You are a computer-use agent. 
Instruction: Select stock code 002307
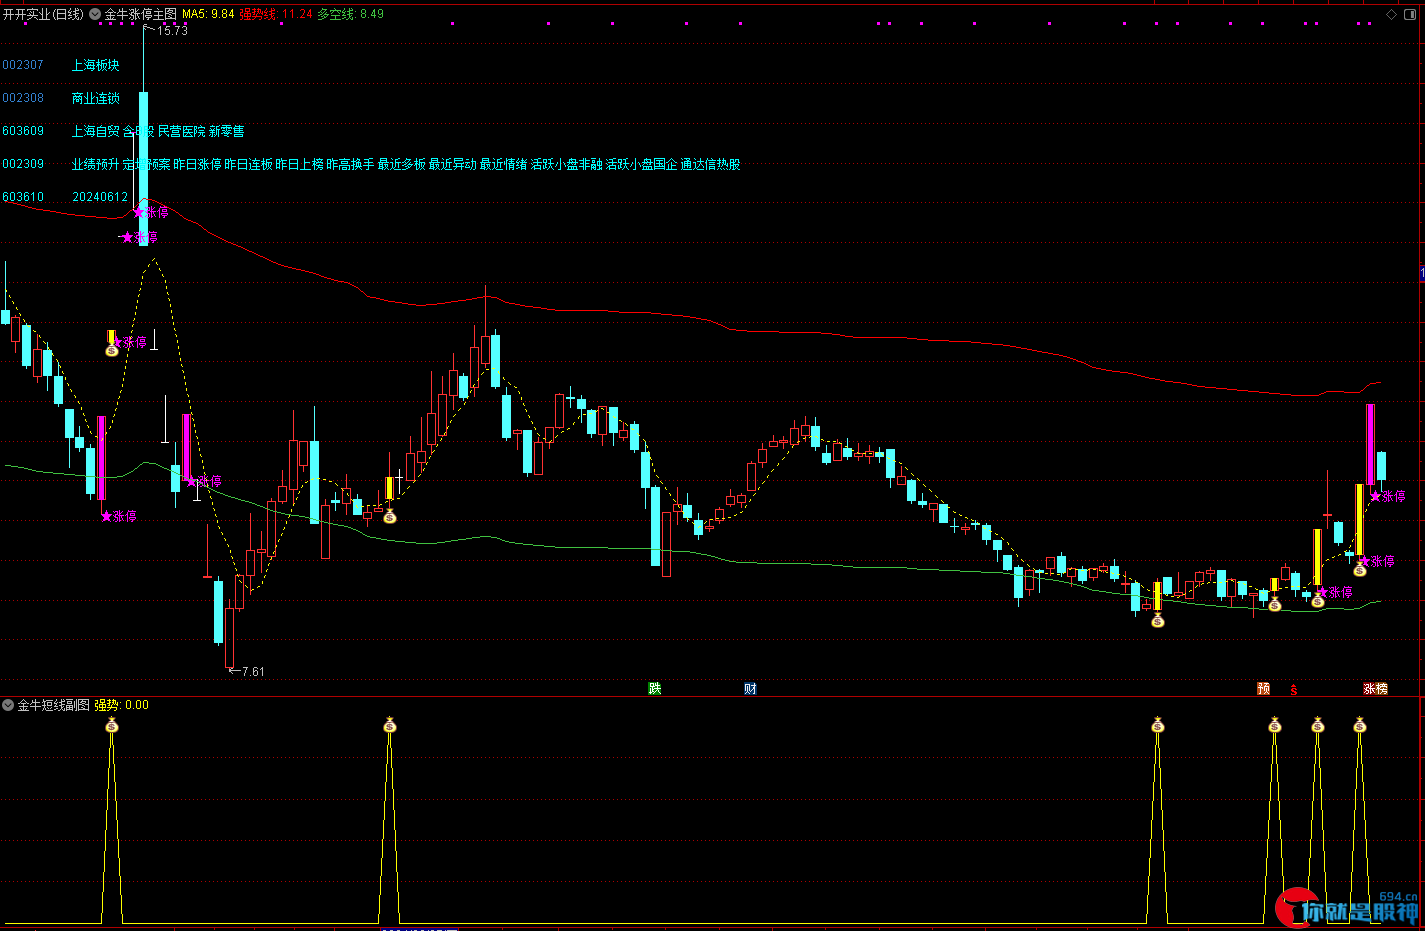click(23, 65)
